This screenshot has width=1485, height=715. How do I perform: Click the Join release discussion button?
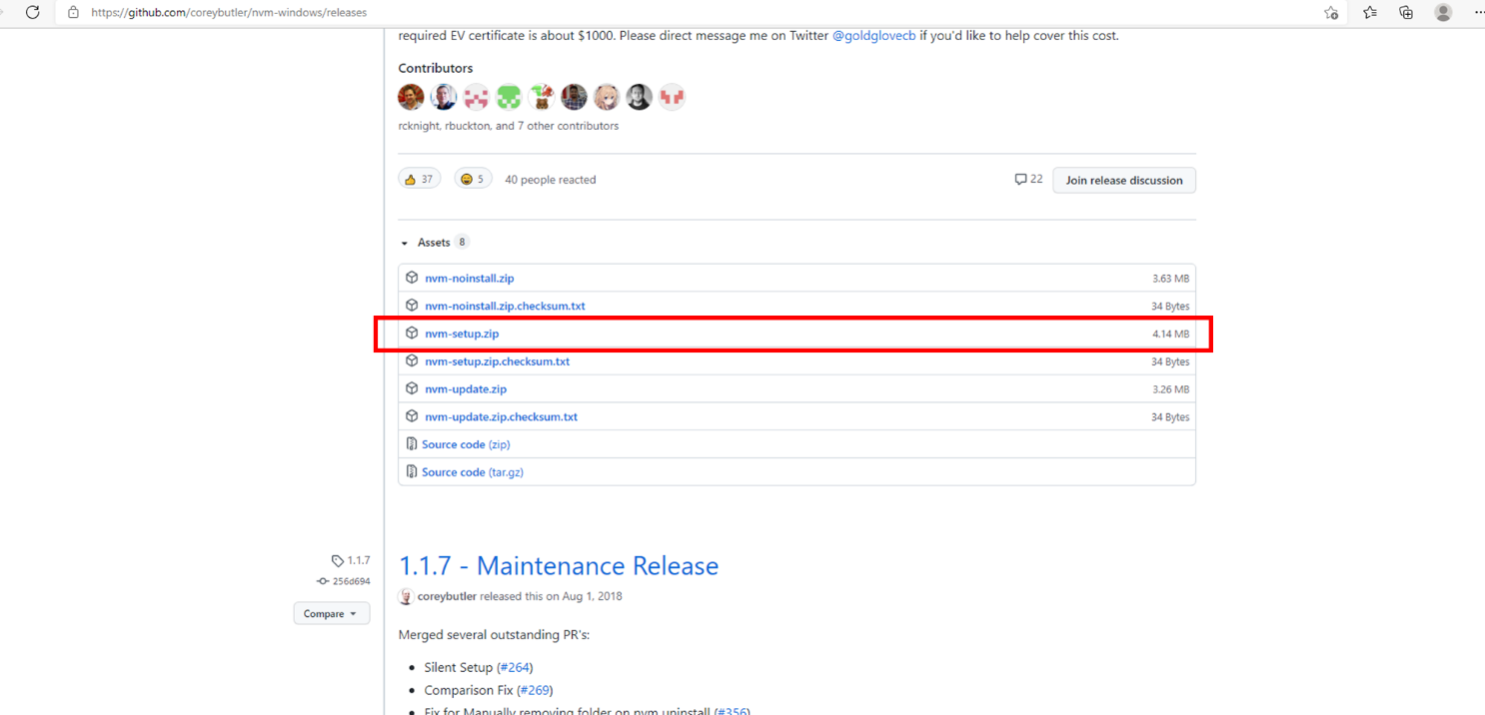(x=1124, y=180)
